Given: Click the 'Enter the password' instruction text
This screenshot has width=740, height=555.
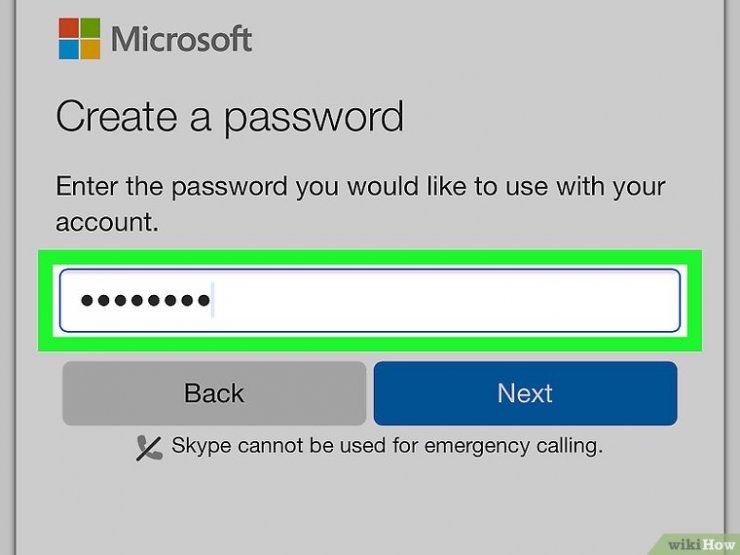Looking at the screenshot, I should pyautogui.click(x=361, y=204).
